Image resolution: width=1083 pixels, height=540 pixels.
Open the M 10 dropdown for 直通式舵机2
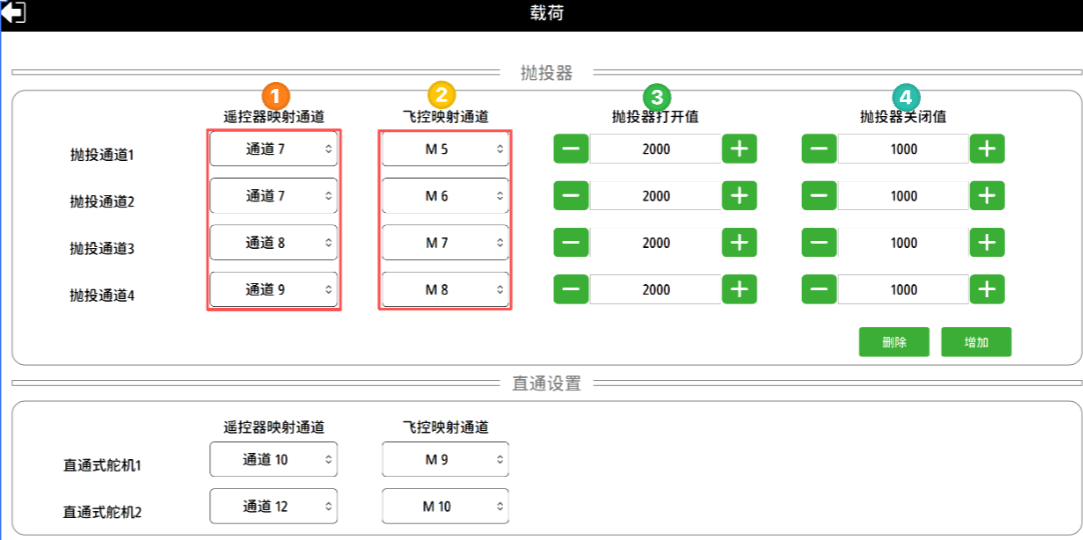coord(445,506)
